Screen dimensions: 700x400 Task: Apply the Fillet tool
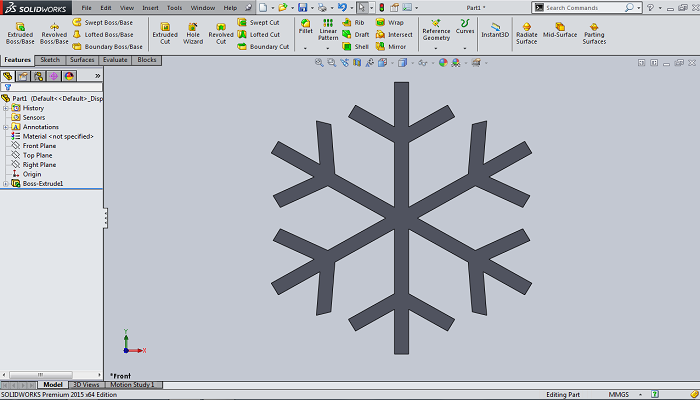(x=306, y=26)
